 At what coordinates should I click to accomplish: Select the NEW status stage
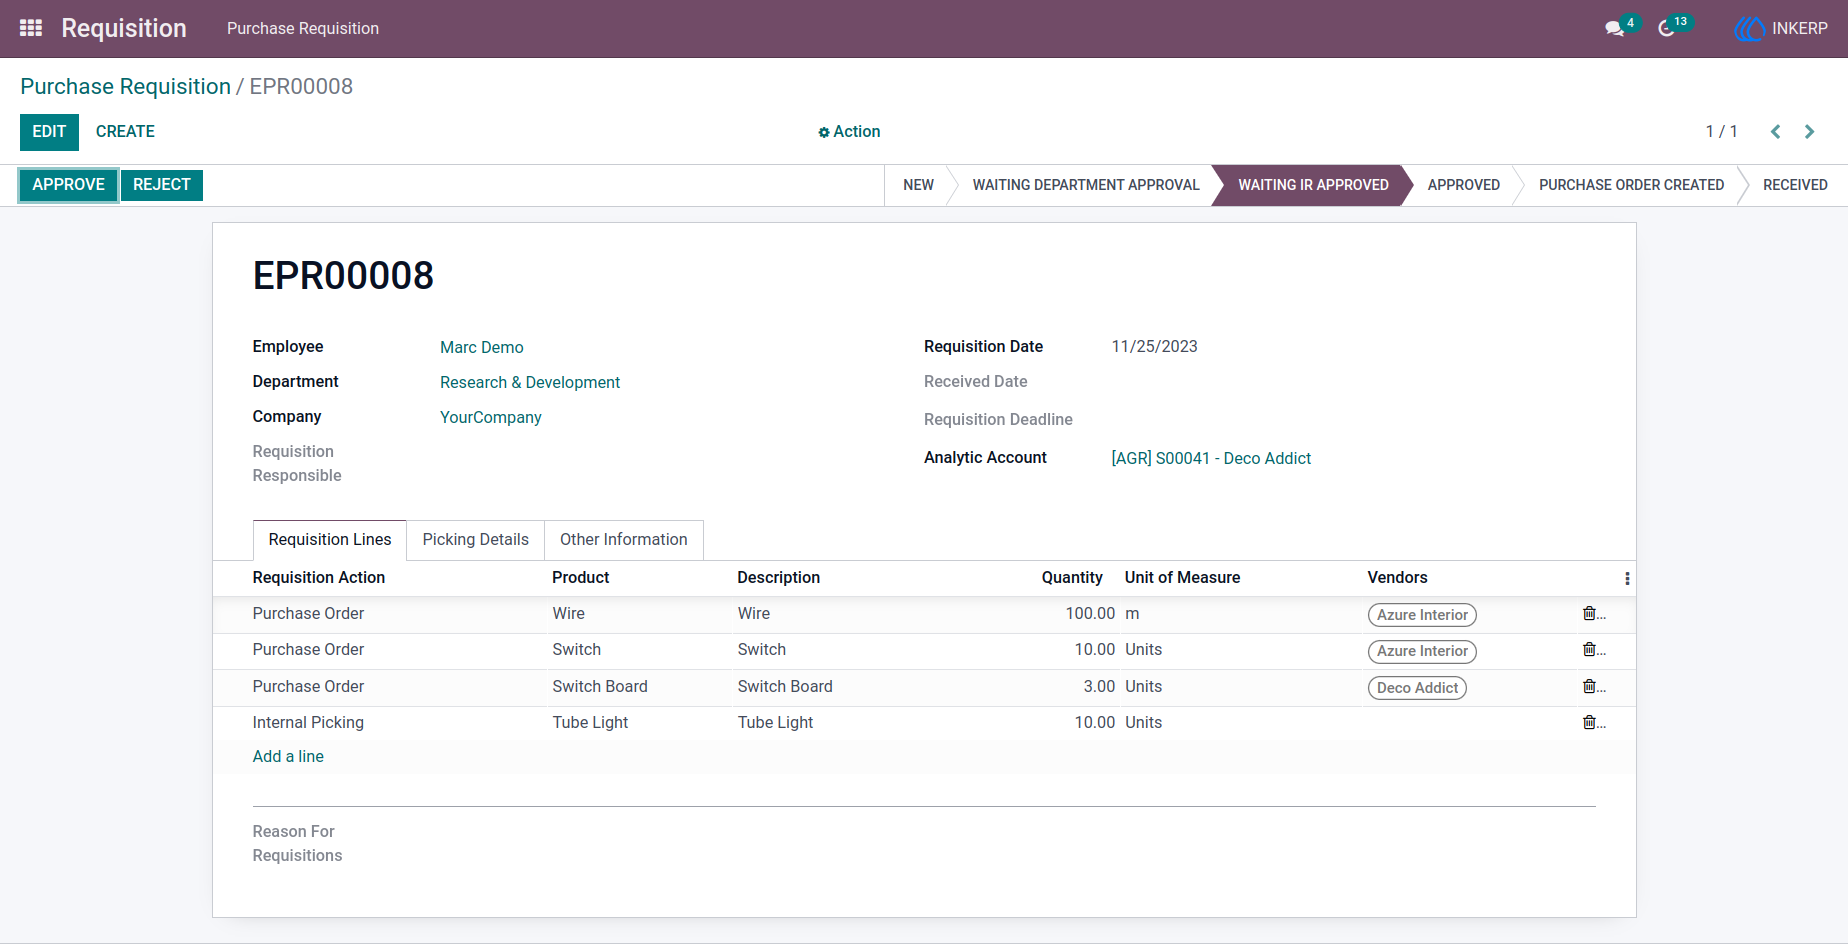tap(918, 185)
